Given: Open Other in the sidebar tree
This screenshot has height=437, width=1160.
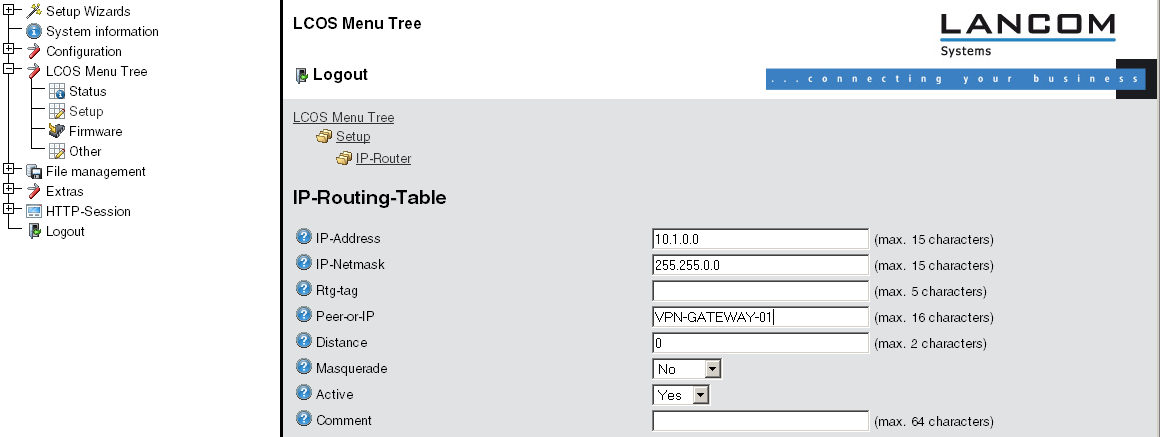Looking at the screenshot, I should tap(85, 151).
